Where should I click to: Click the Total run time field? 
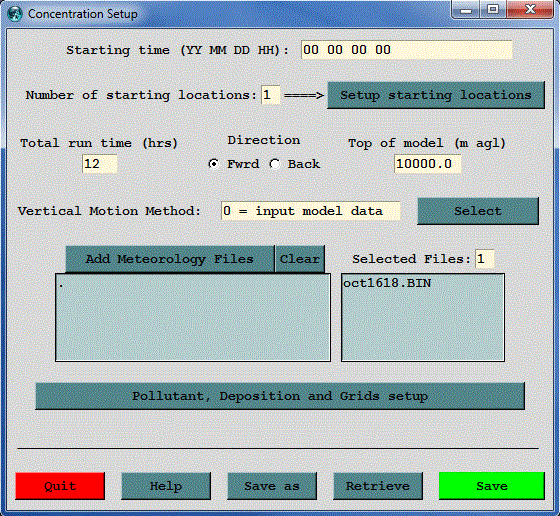click(100, 164)
